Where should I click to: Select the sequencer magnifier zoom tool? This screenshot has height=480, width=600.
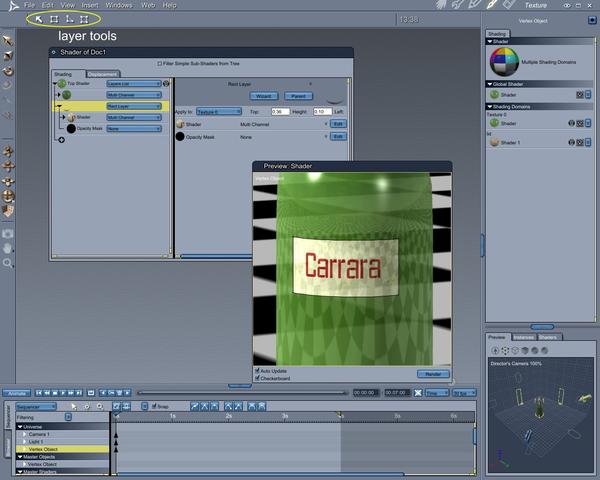click(x=100, y=407)
